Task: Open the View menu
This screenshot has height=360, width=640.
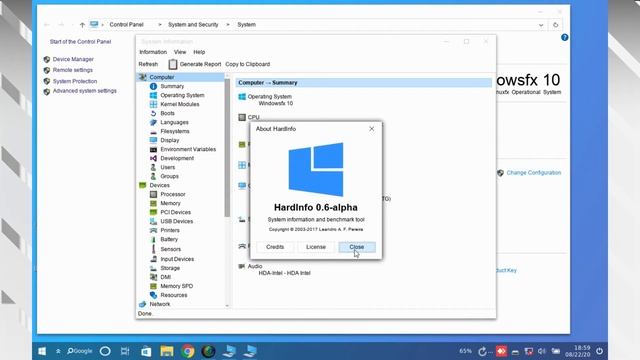Action: click(180, 52)
